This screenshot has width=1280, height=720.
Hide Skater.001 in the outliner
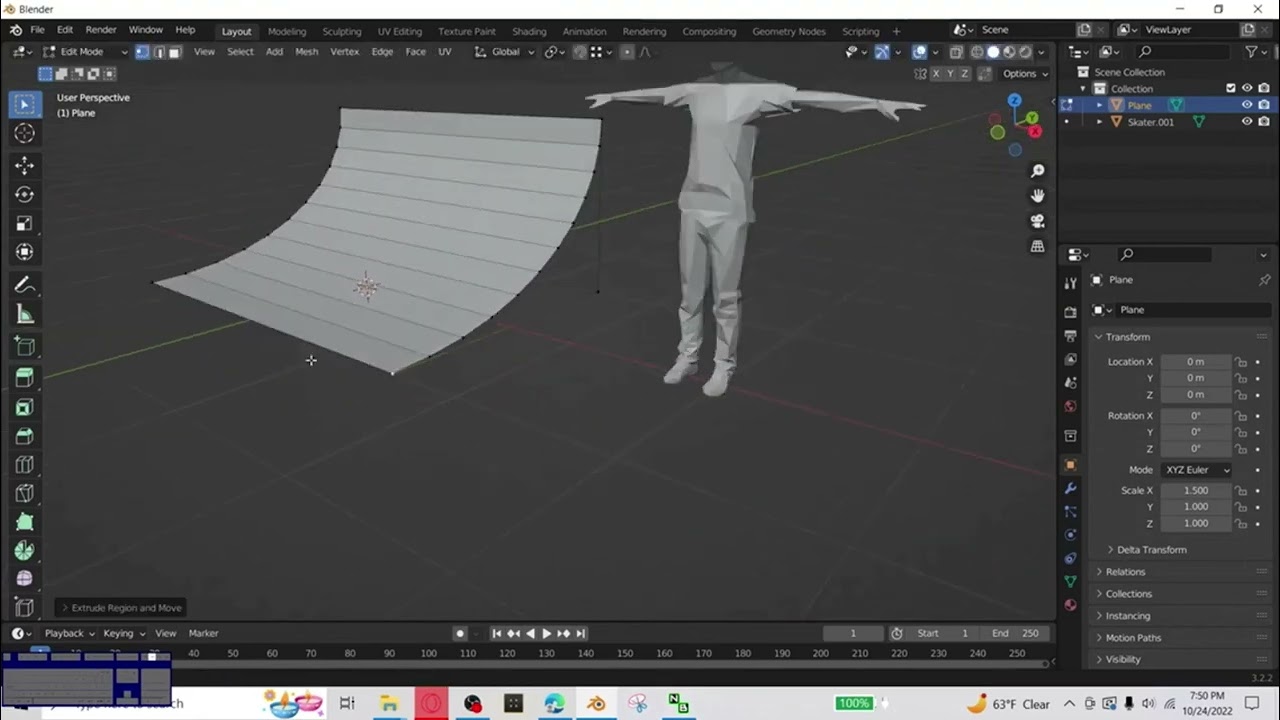coord(1247,122)
